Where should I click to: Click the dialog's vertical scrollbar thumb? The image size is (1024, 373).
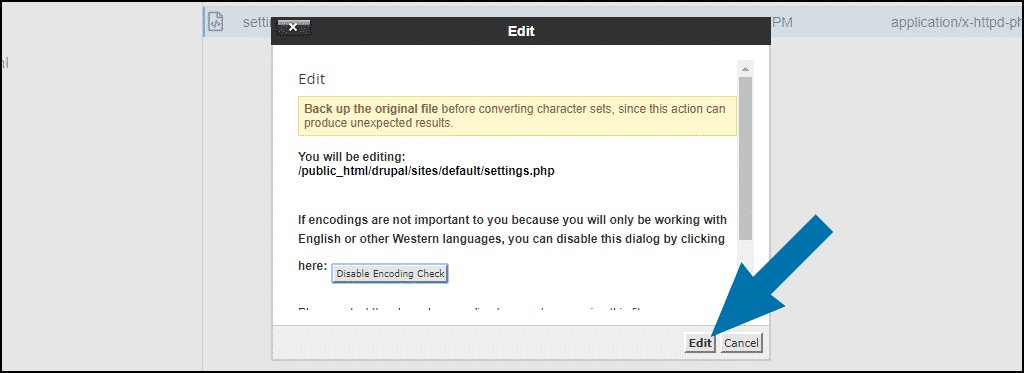click(x=745, y=158)
